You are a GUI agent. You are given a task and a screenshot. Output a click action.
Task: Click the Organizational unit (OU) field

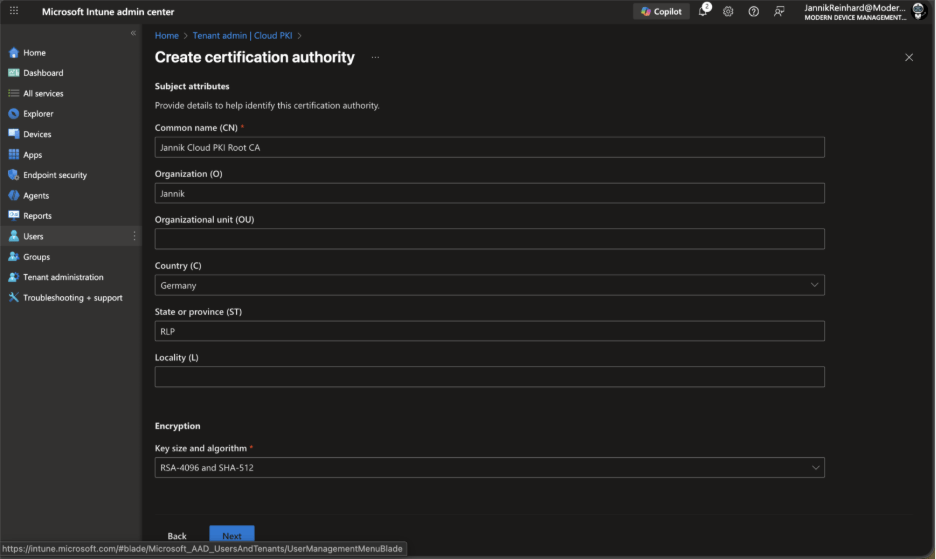click(x=489, y=239)
